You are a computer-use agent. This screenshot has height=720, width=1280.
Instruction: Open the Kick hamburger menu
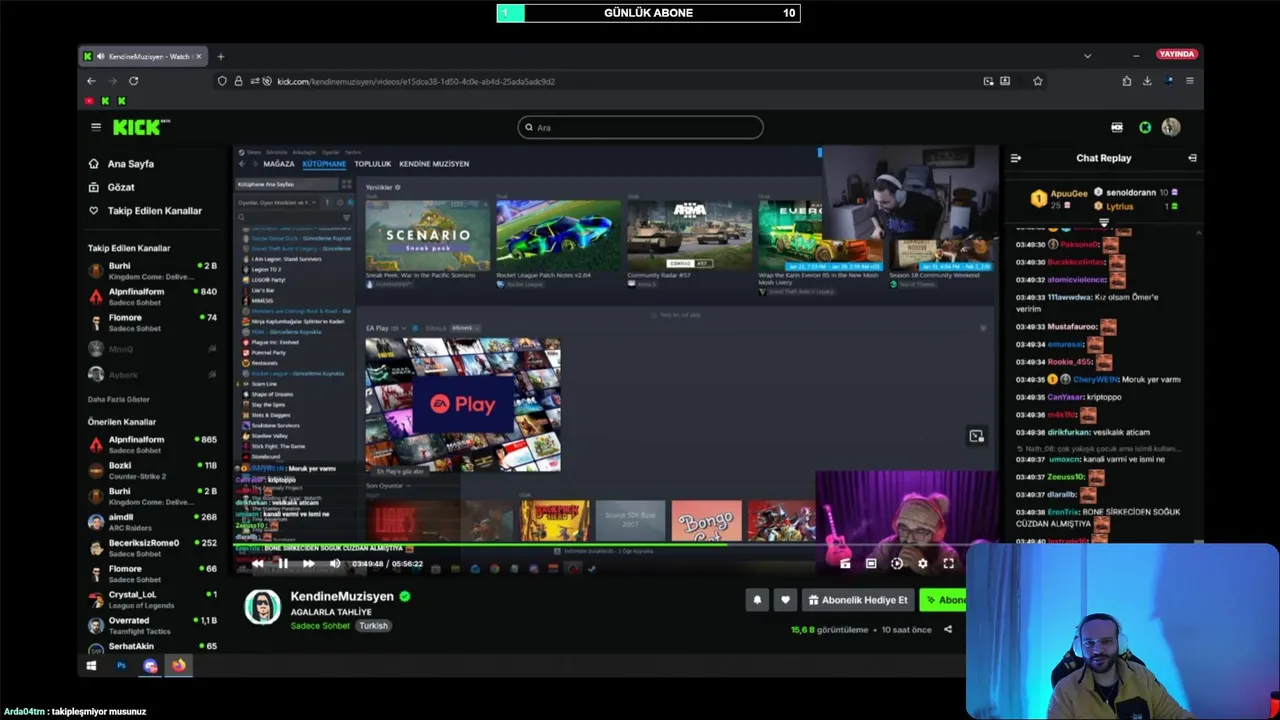coord(96,127)
